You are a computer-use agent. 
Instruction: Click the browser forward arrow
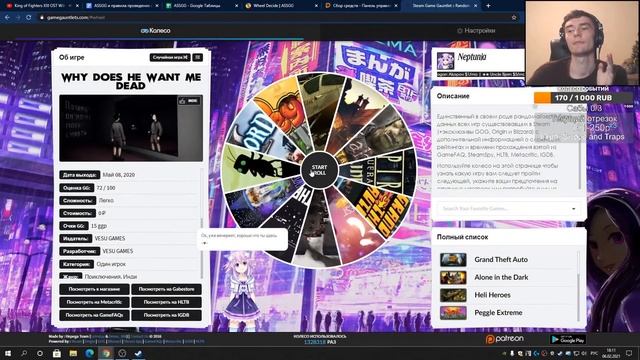coord(18,17)
